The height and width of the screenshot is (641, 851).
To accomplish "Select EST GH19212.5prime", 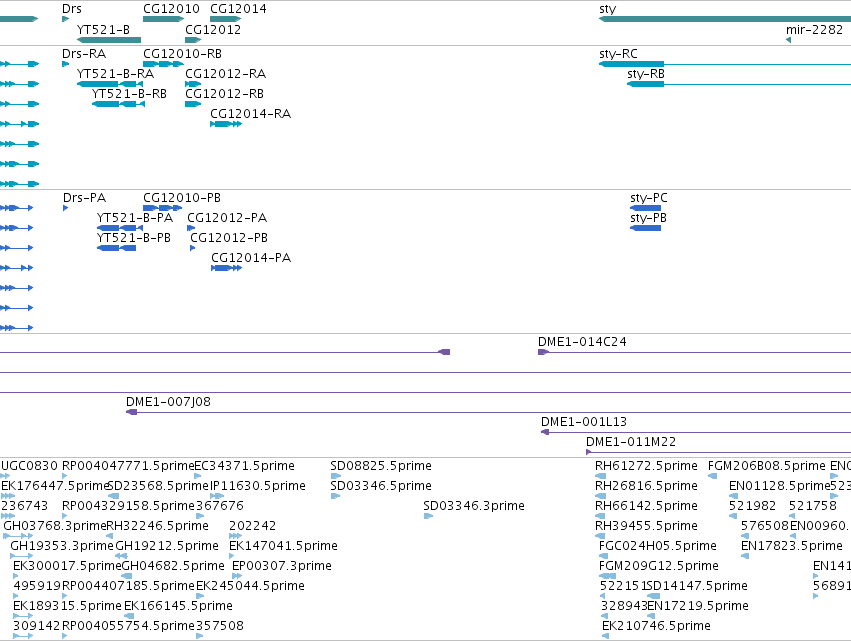I will click(x=167, y=546).
